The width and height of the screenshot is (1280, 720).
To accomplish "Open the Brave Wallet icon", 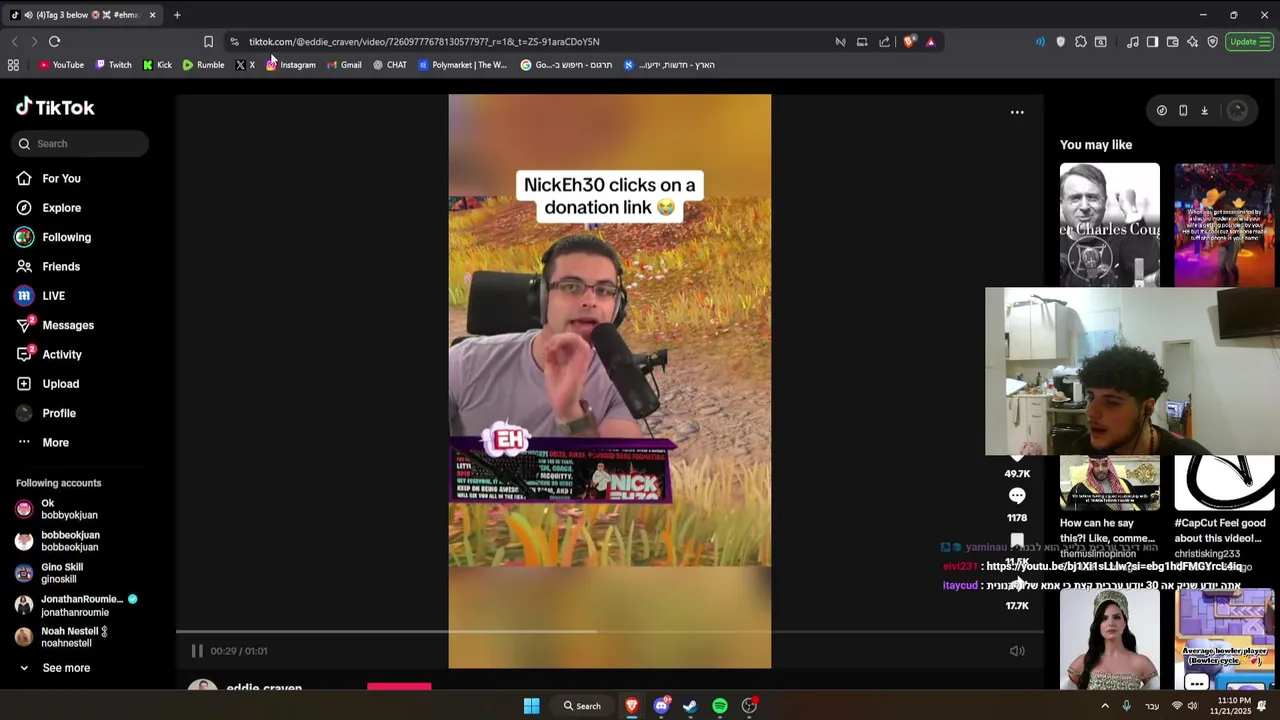I will (x=1172, y=42).
